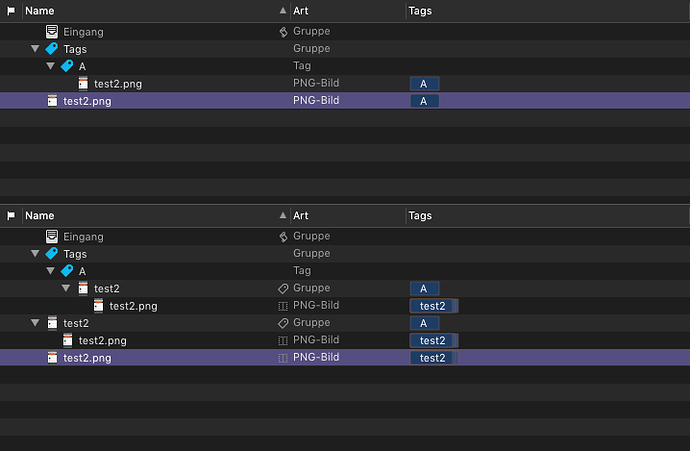Collapse tag A in the upper list
Screen dimensions: 690x451
51,66
